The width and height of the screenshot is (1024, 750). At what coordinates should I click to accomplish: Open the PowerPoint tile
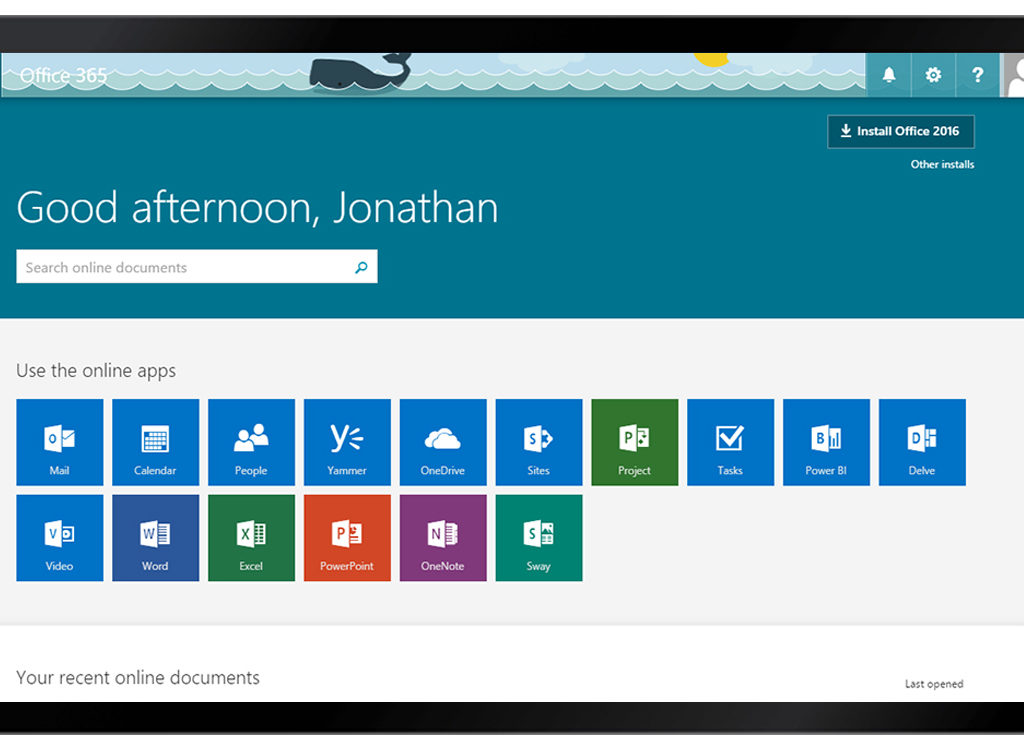coord(347,538)
